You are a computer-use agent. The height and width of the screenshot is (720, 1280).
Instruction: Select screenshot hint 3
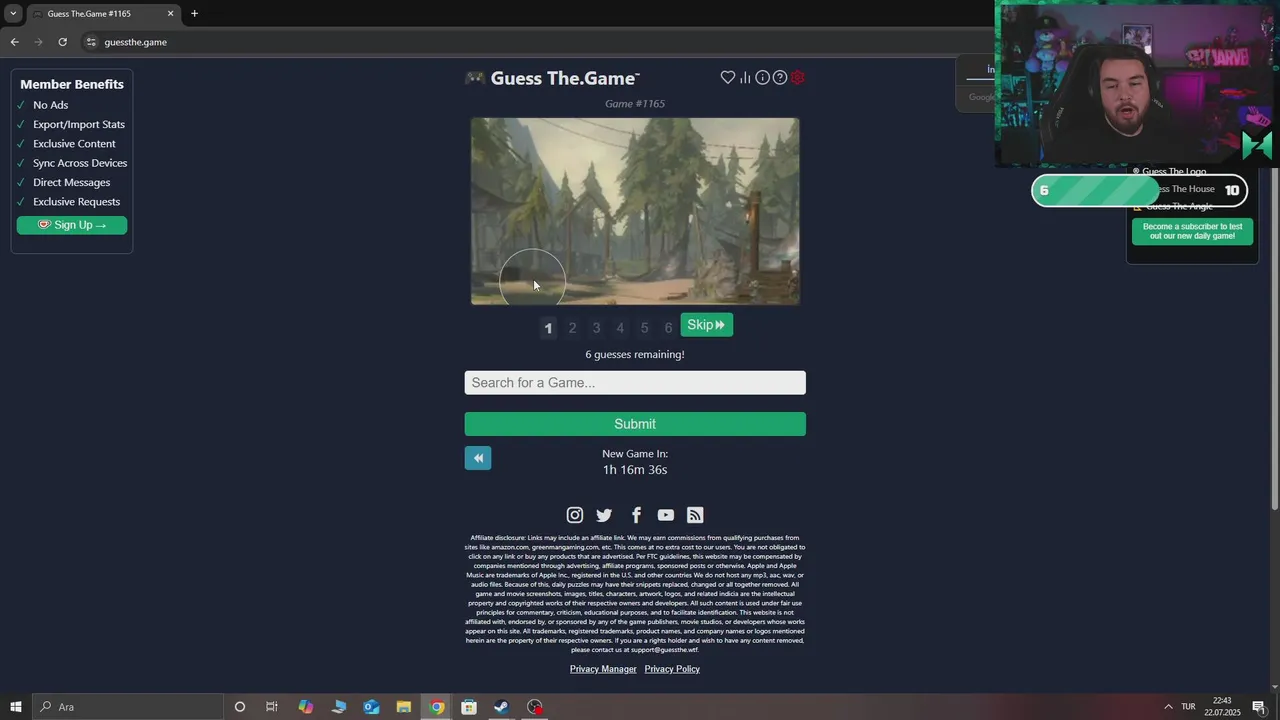(x=596, y=328)
